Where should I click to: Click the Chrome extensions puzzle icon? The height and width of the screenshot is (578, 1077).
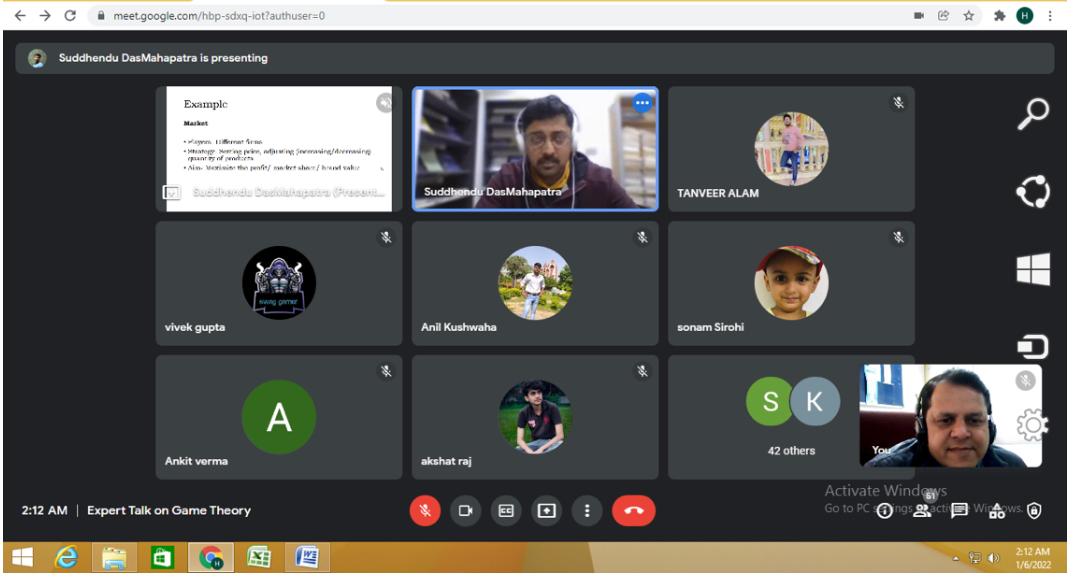pos(998,16)
